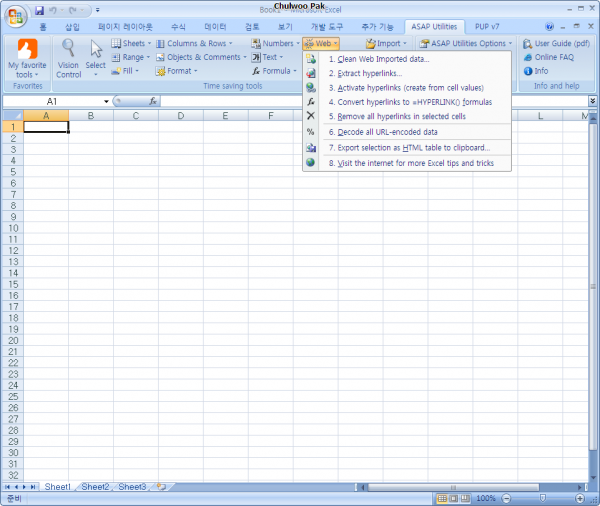Viewport: 600px width, 506px height.
Task: Select column C header
Action: click(x=135, y=115)
